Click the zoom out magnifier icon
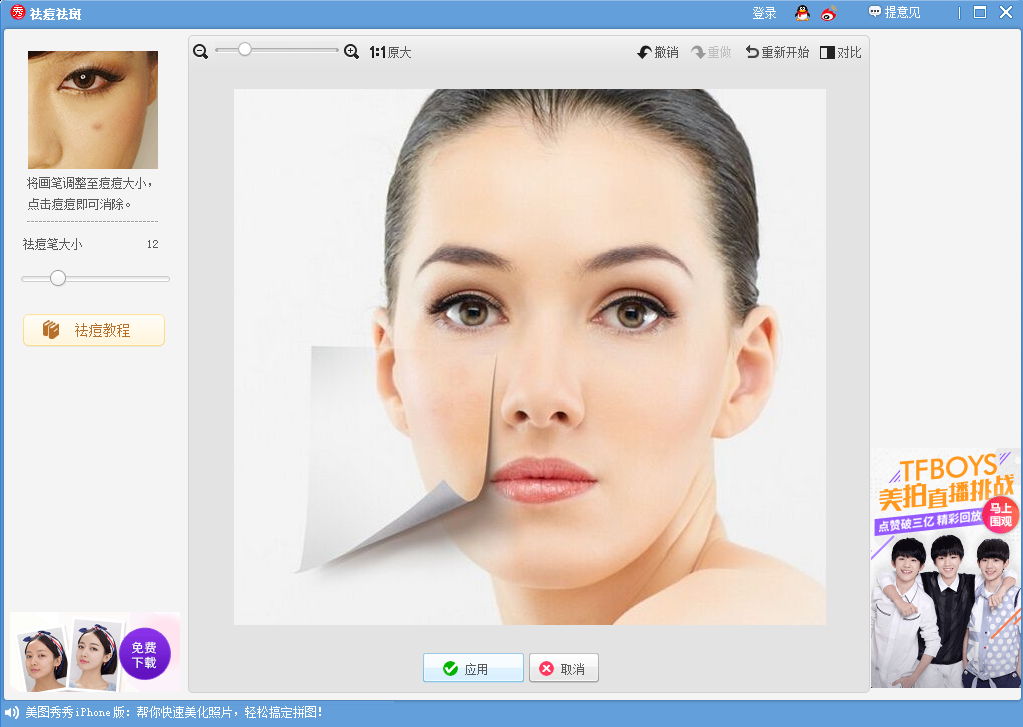Image resolution: width=1023 pixels, height=727 pixels. coord(200,51)
